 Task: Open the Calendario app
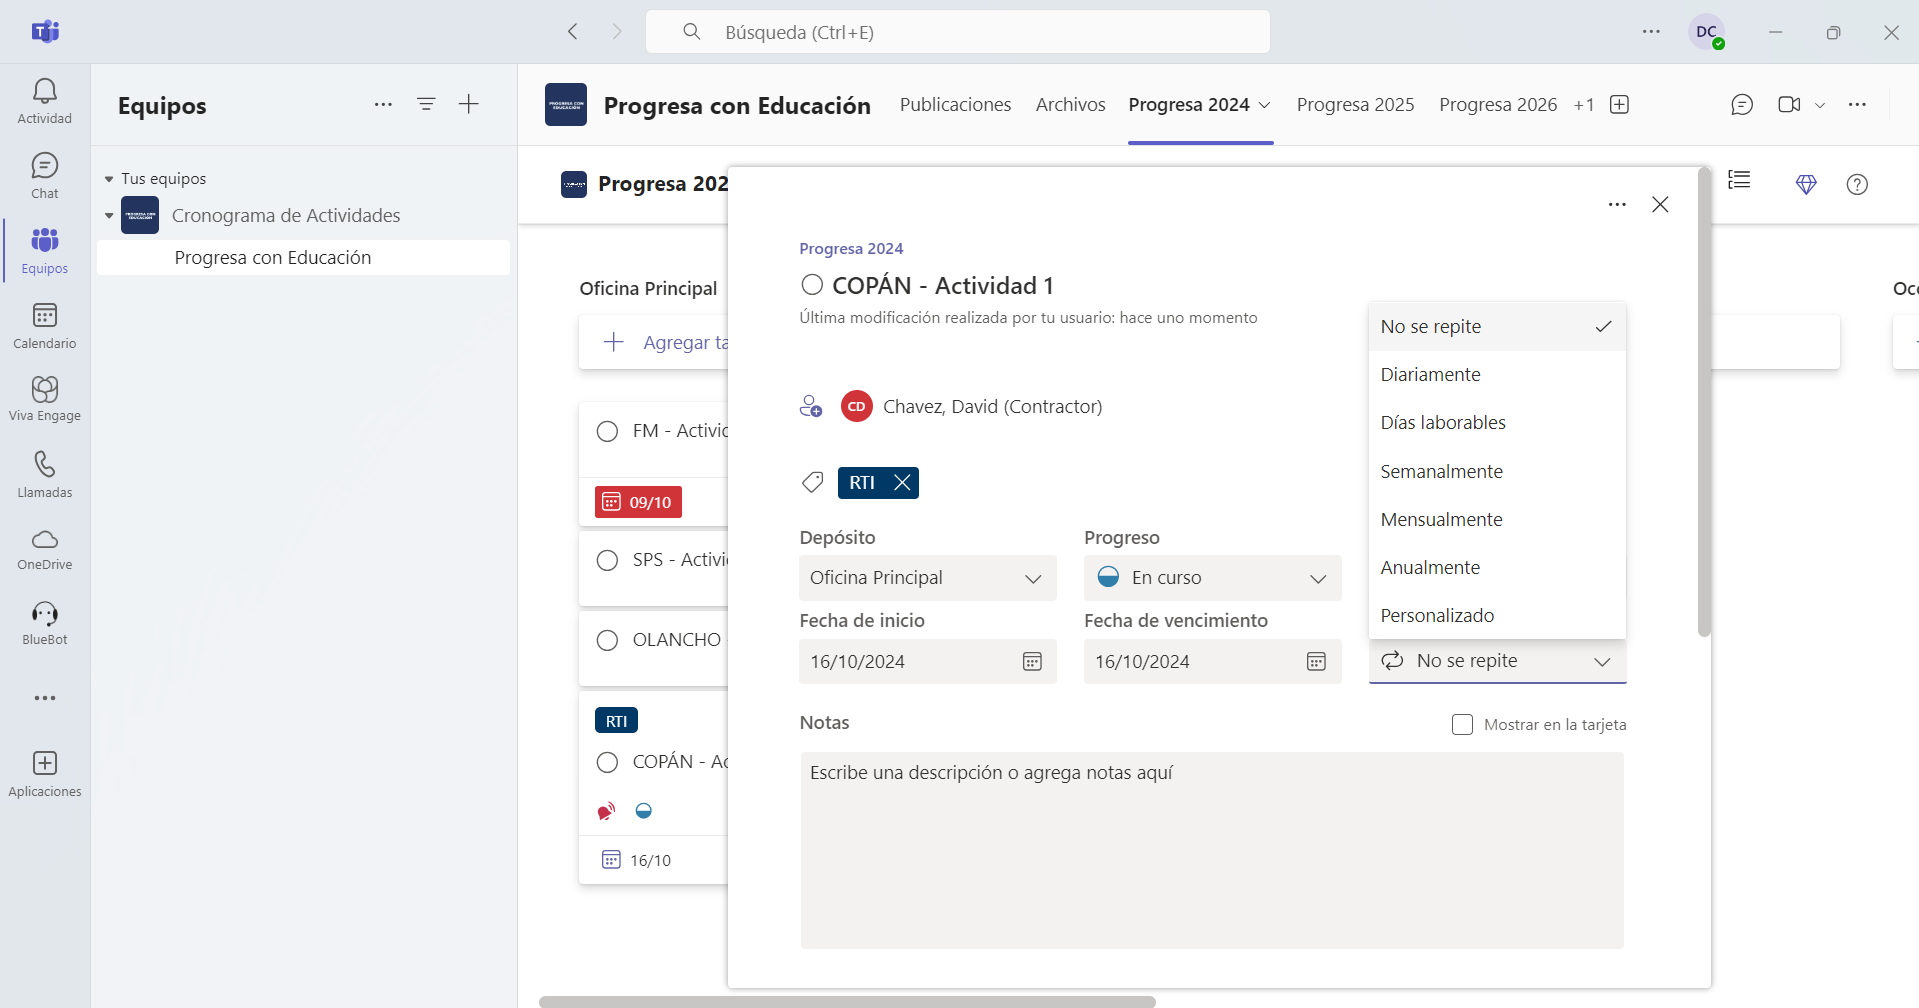(x=45, y=326)
